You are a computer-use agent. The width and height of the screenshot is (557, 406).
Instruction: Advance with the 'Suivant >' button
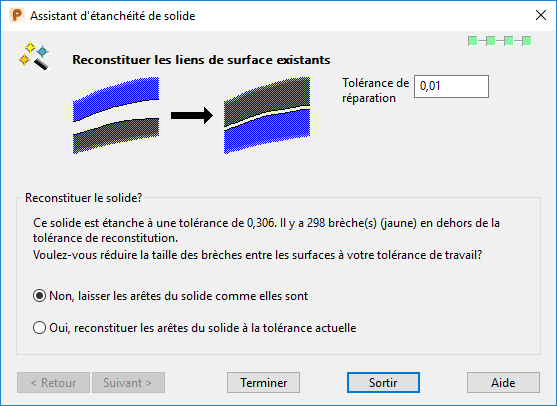(128, 383)
